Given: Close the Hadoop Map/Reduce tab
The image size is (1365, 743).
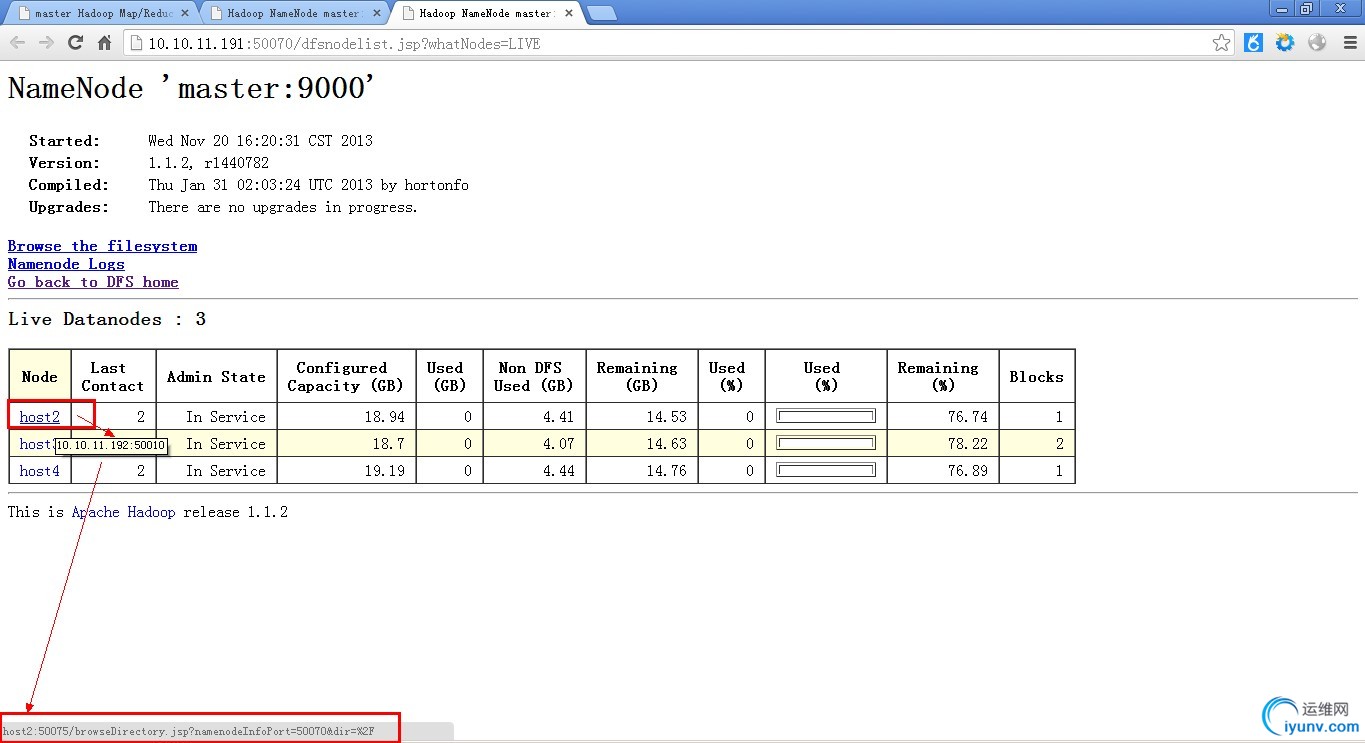Looking at the screenshot, I should coord(185,13).
